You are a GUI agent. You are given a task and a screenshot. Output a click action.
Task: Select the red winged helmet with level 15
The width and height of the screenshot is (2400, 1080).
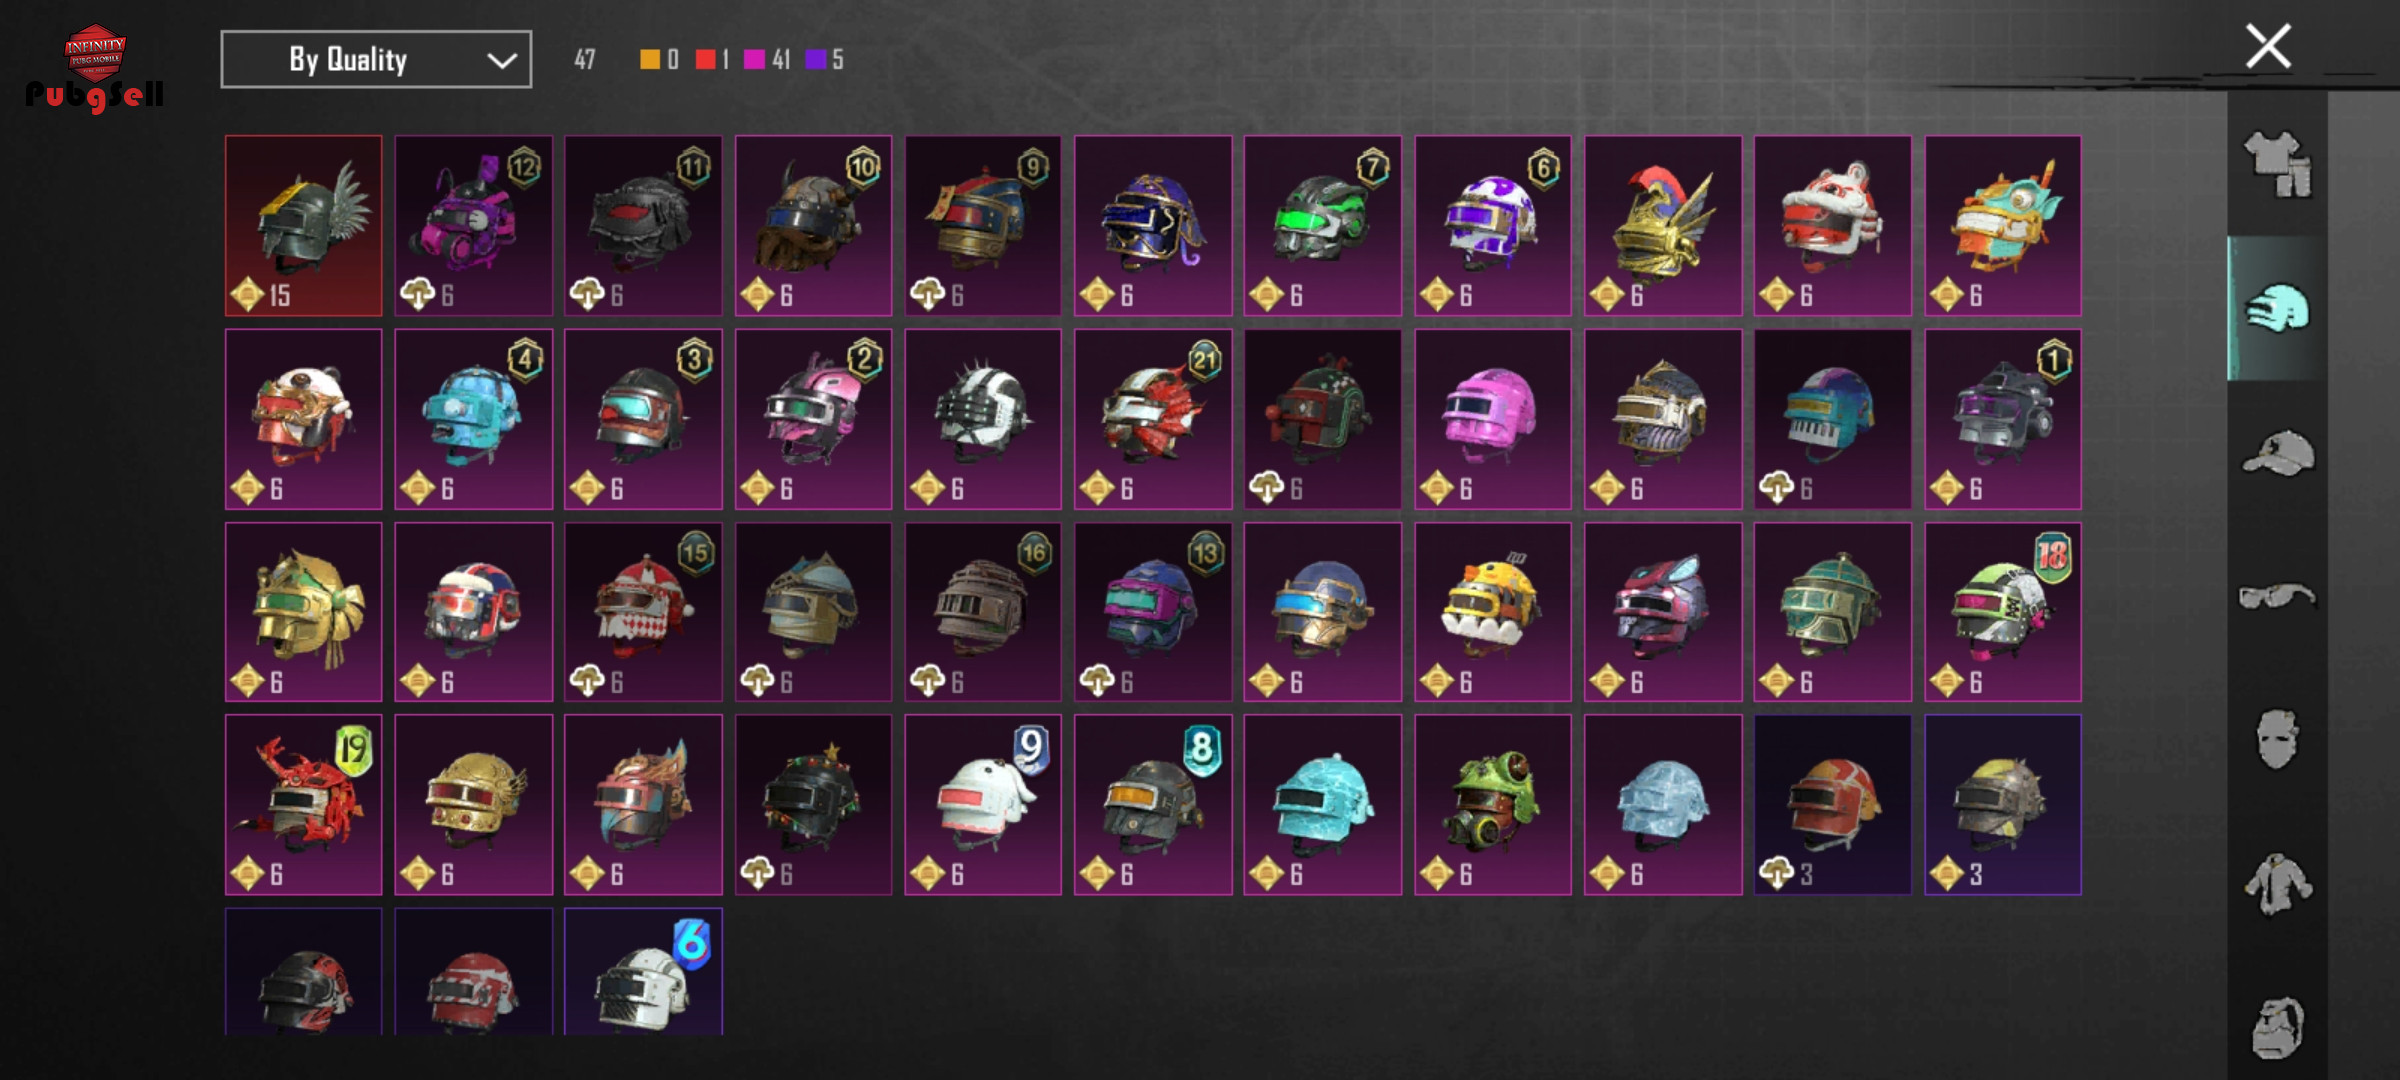click(304, 226)
